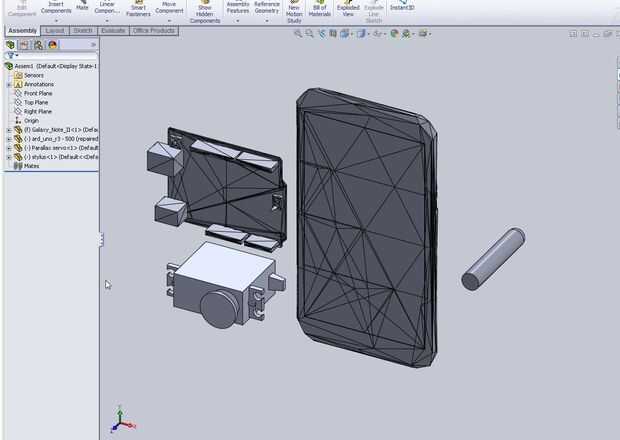The image size is (620, 440).
Task: Open Assembly Features tool
Action: [x=238, y=7]
